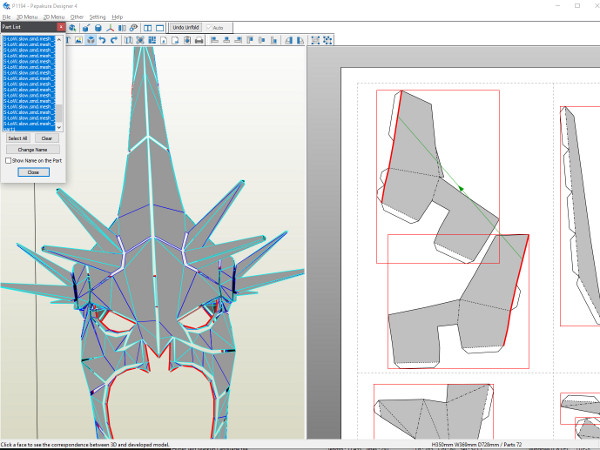
Task: Click the flip vertically triangle icon
Action: coord(300,40)
